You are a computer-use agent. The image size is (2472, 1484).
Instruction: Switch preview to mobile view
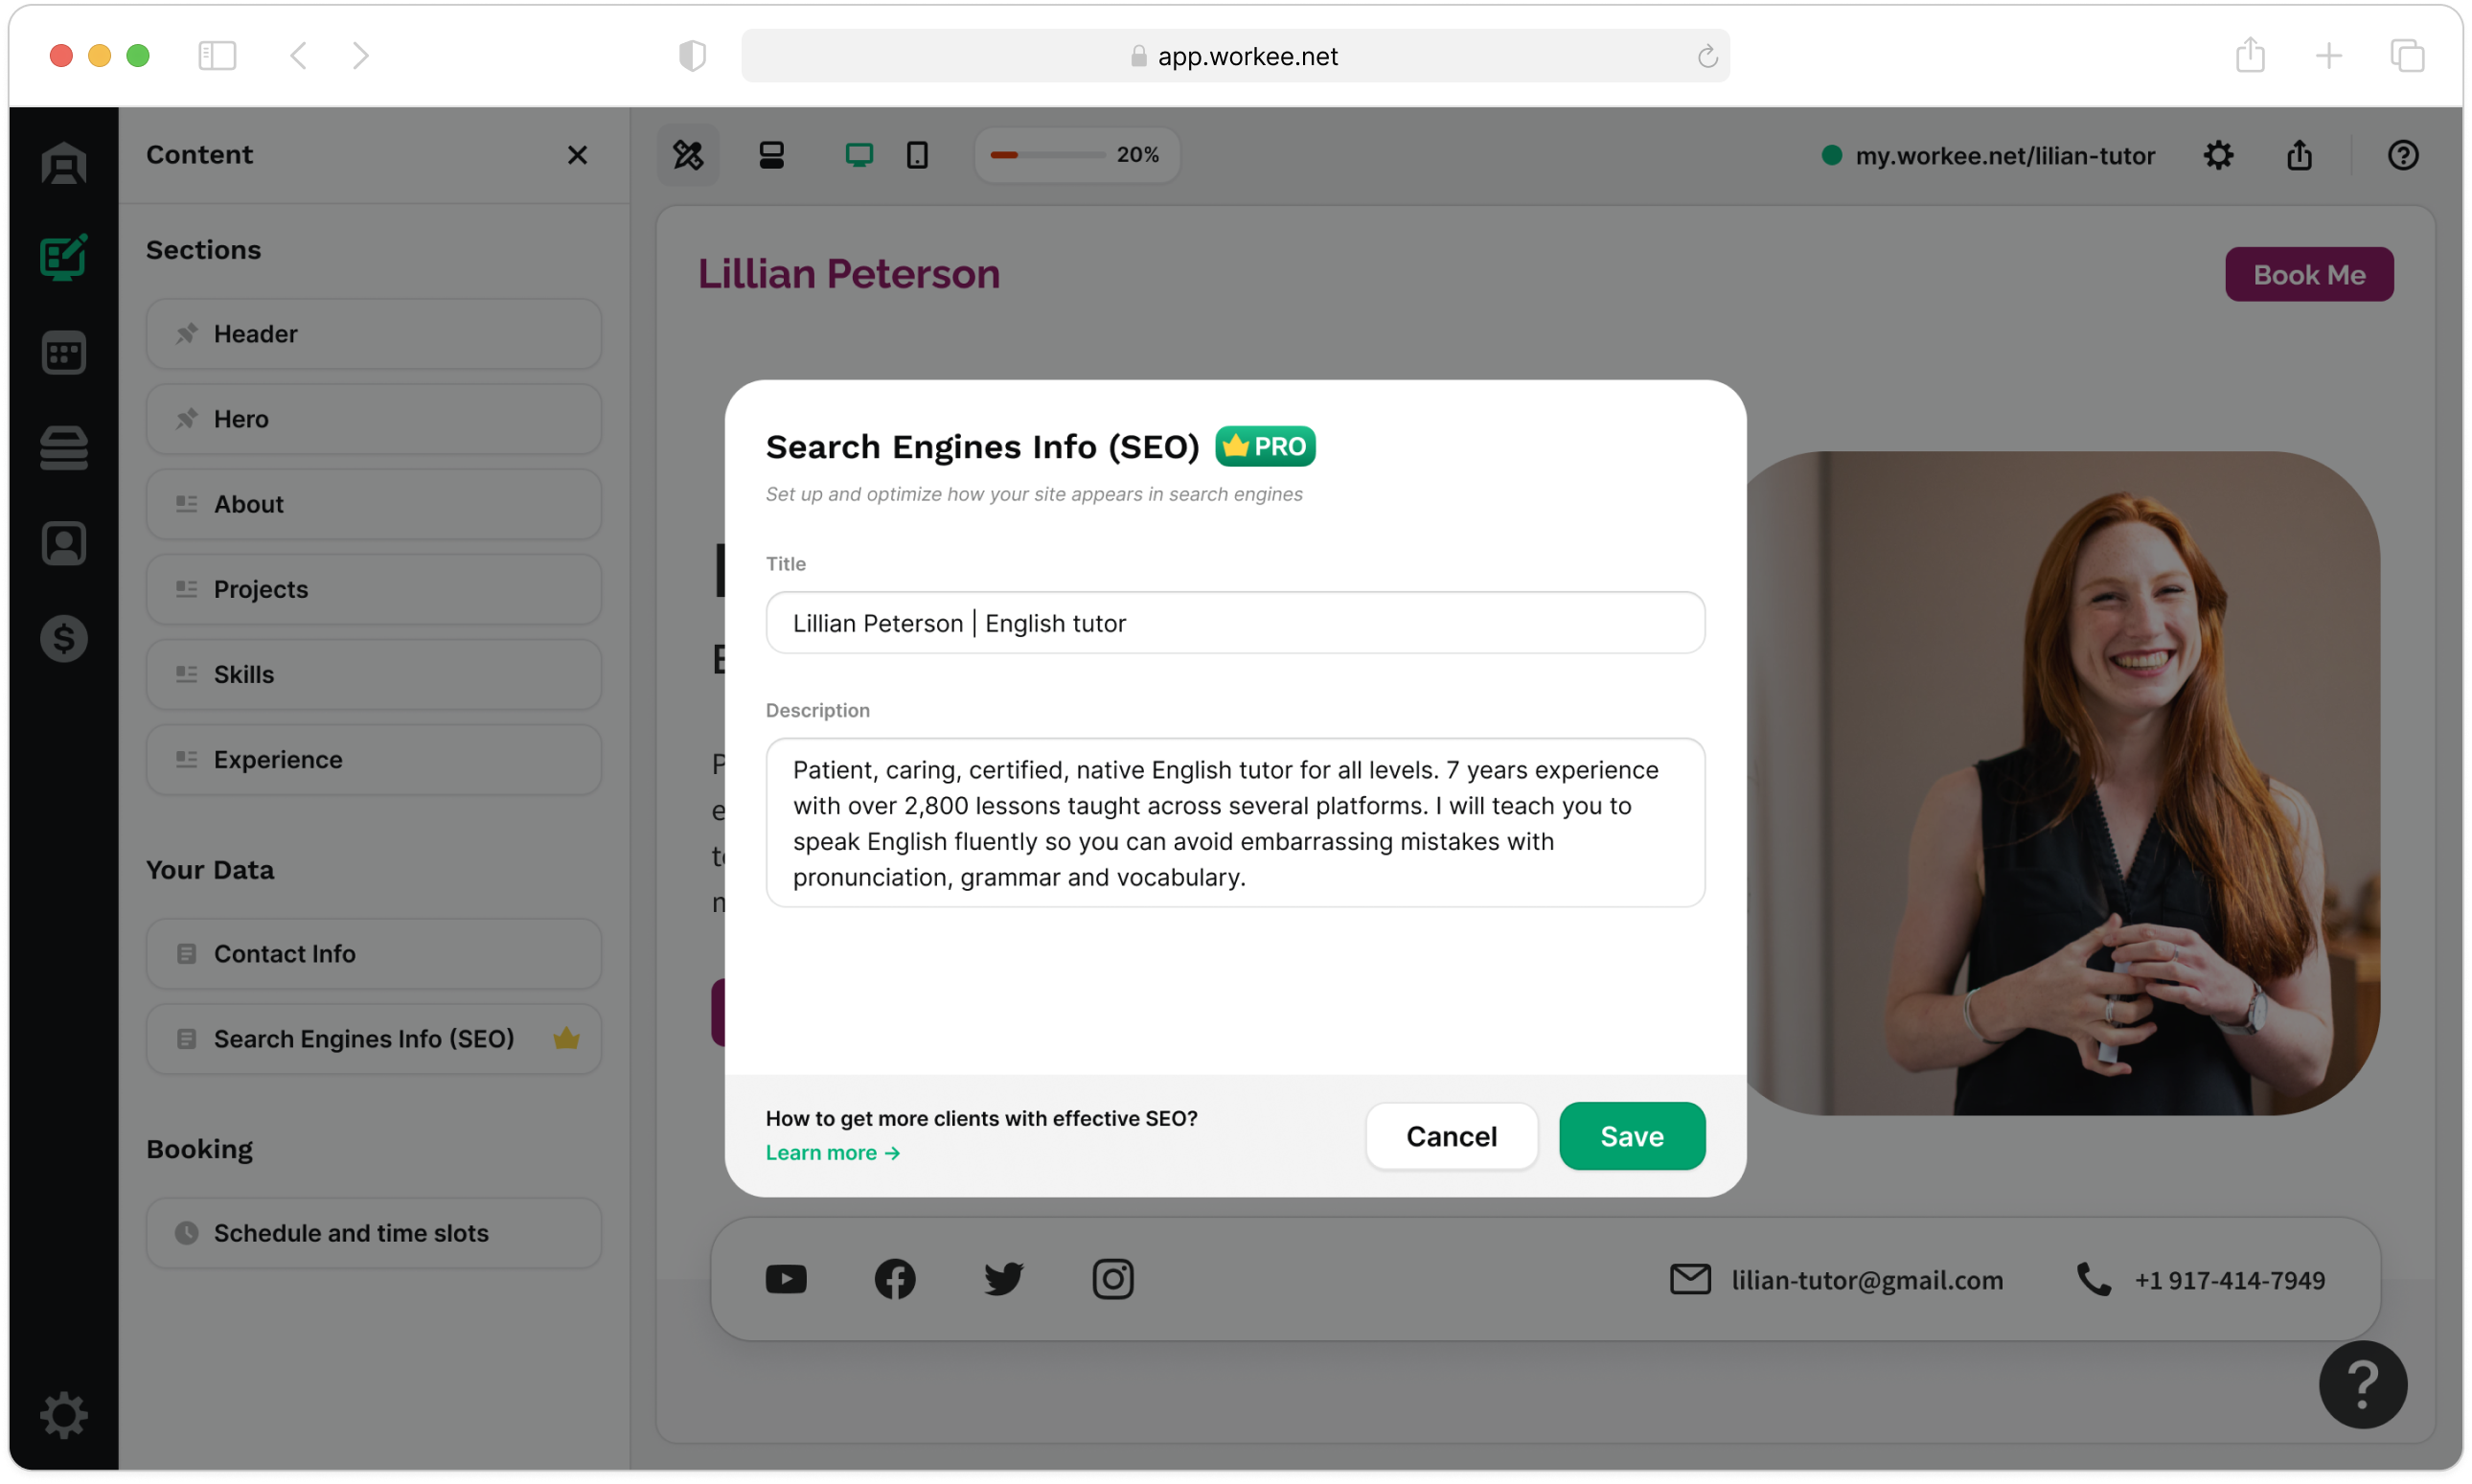pyautogui.click(x=916, y=155)
